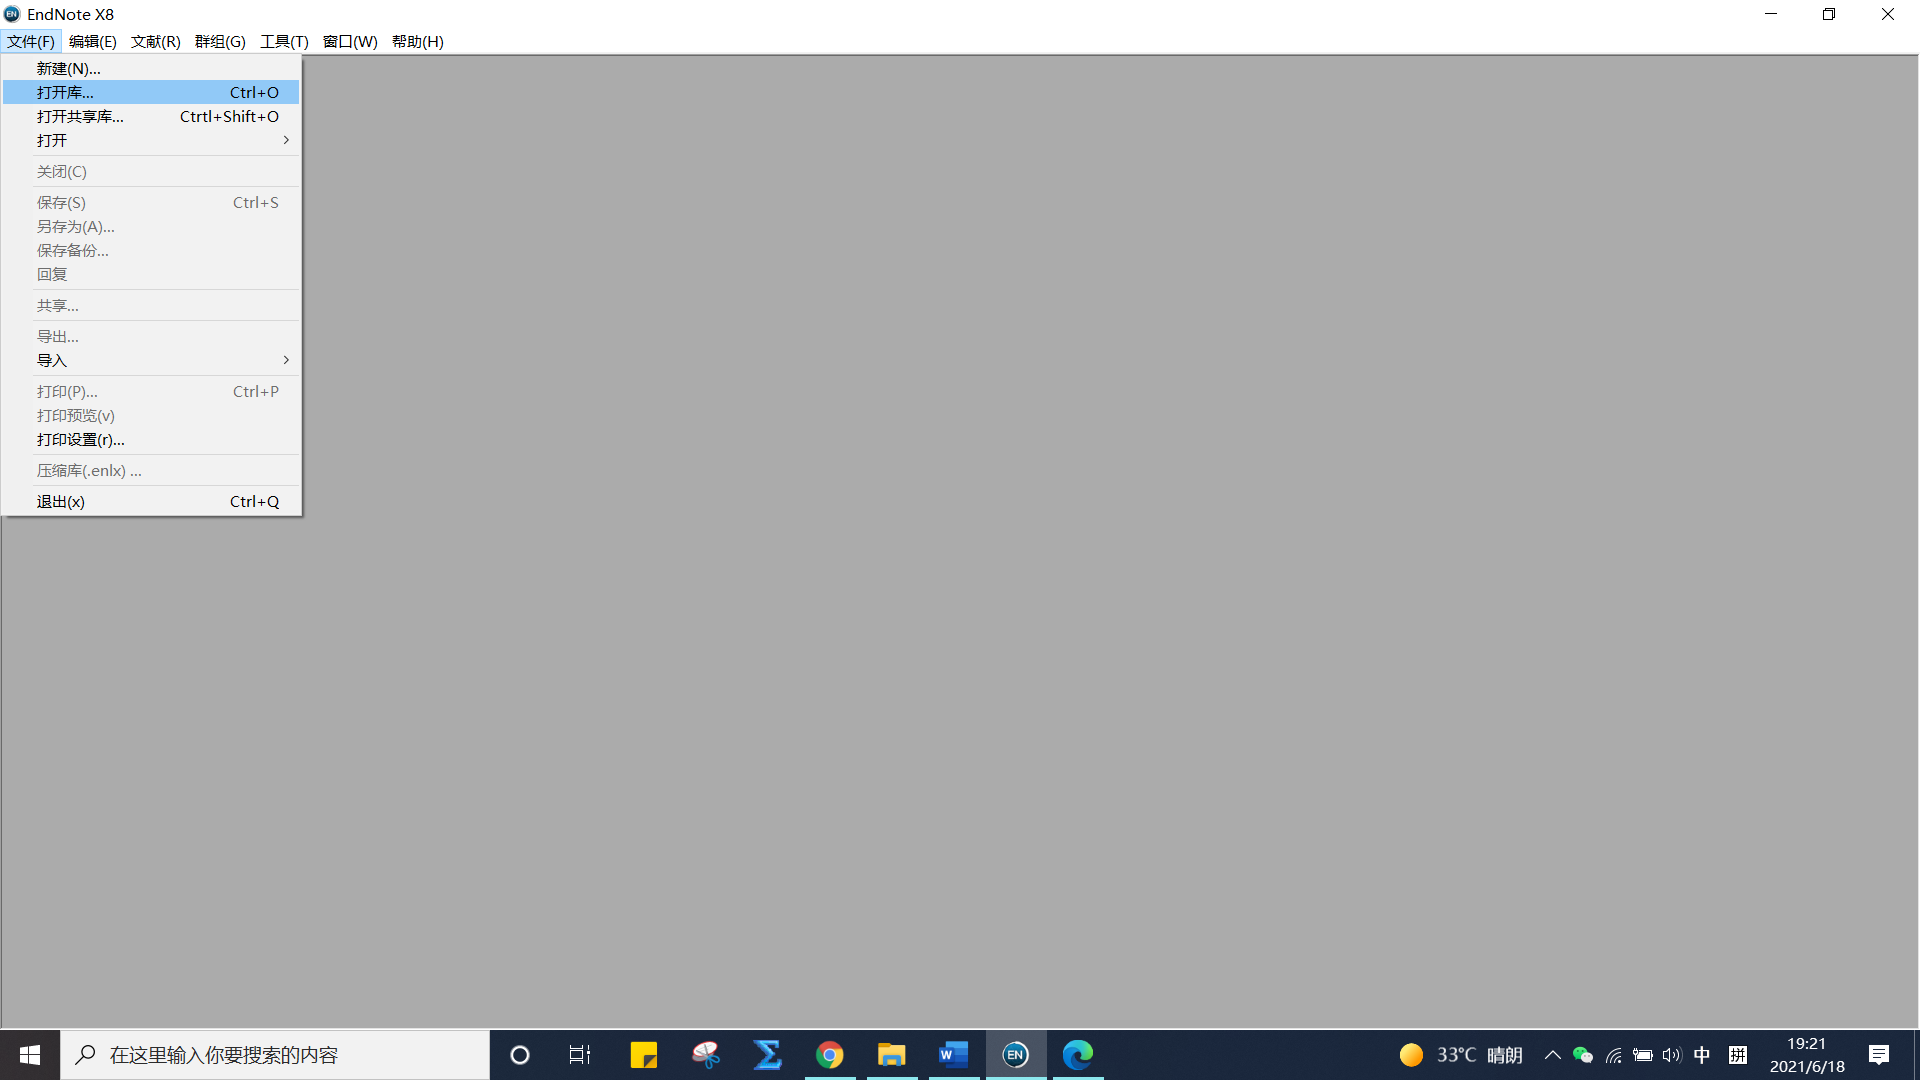
Task: Show hidden system tray icons chevron
Action: (1552, 1055)
